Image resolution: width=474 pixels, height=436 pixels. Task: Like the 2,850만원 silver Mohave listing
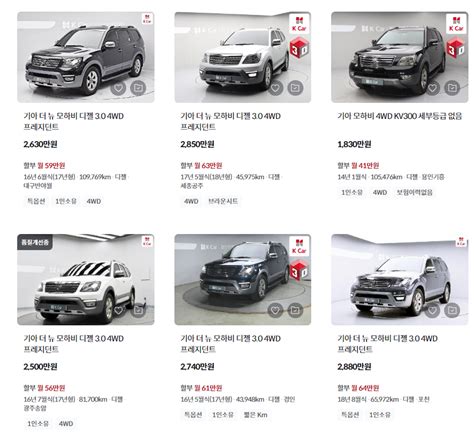[x=275, y=88]
